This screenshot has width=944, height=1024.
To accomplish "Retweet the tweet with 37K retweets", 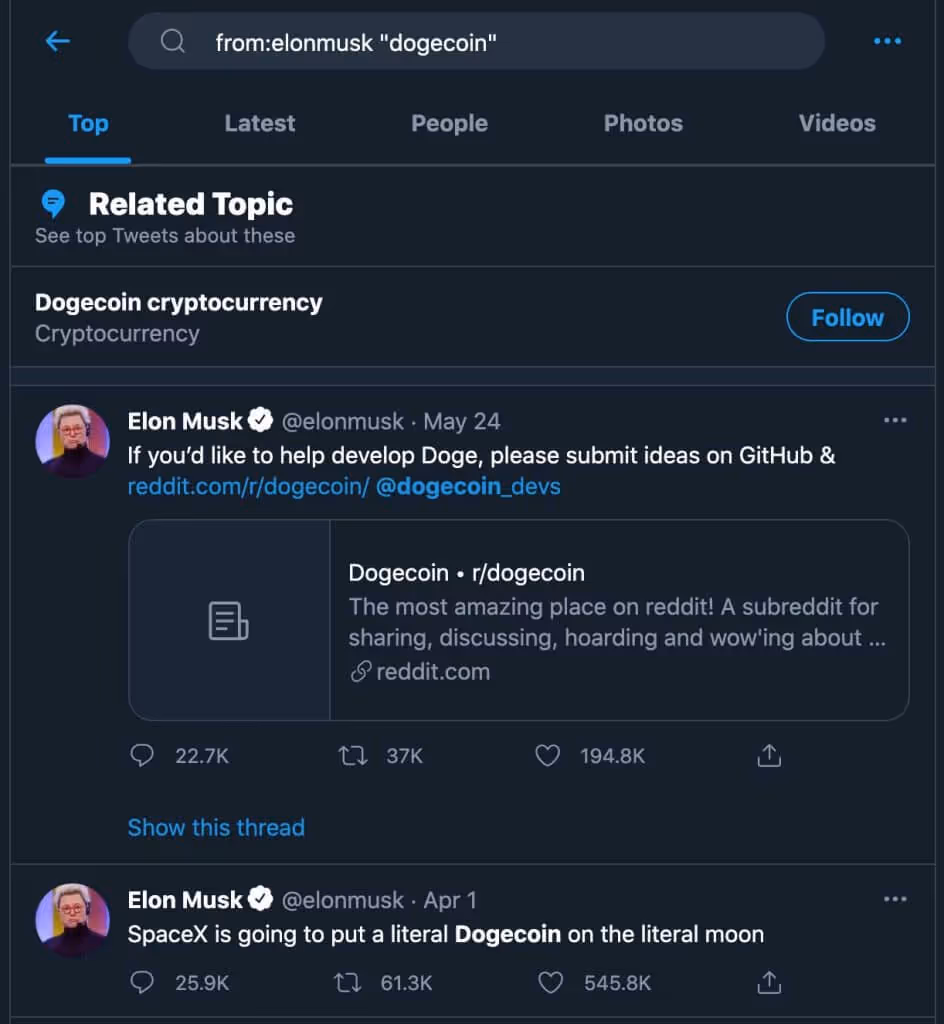I will point(353,756).
